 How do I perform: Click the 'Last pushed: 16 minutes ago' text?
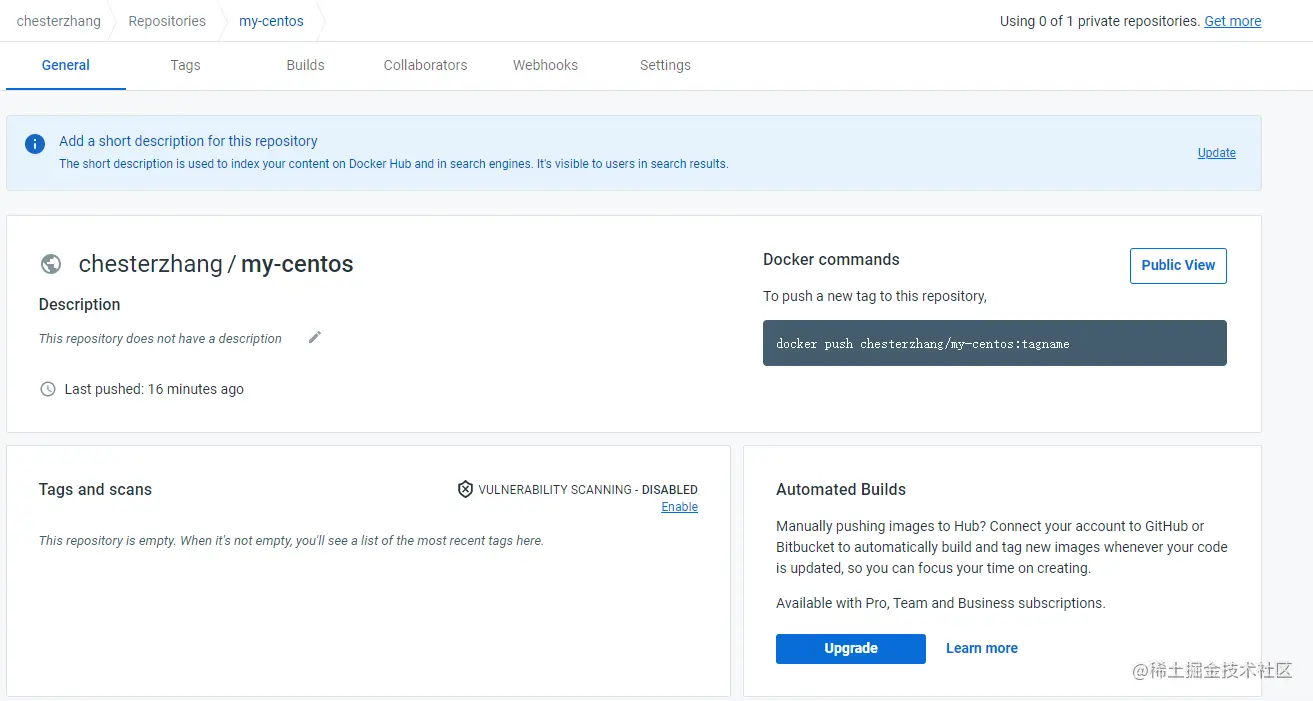click(154, 389)
